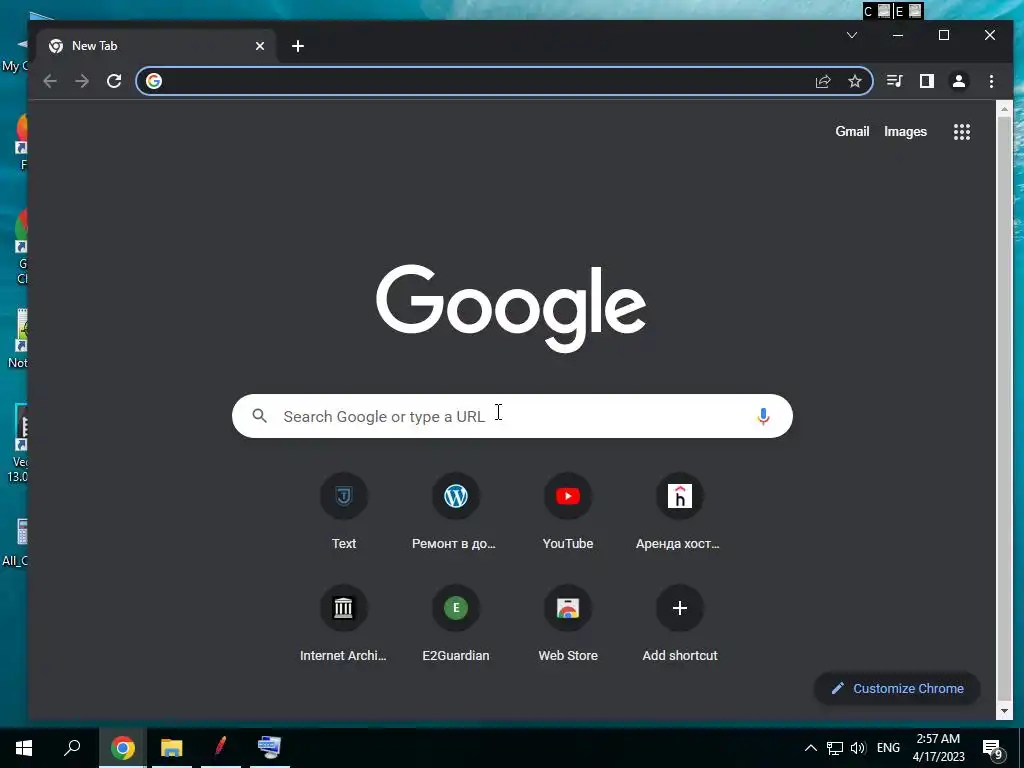This screenshot has height=768, width=1024.
Task: Switch the ENG input language indicator
Action: [x=888, y=748]
